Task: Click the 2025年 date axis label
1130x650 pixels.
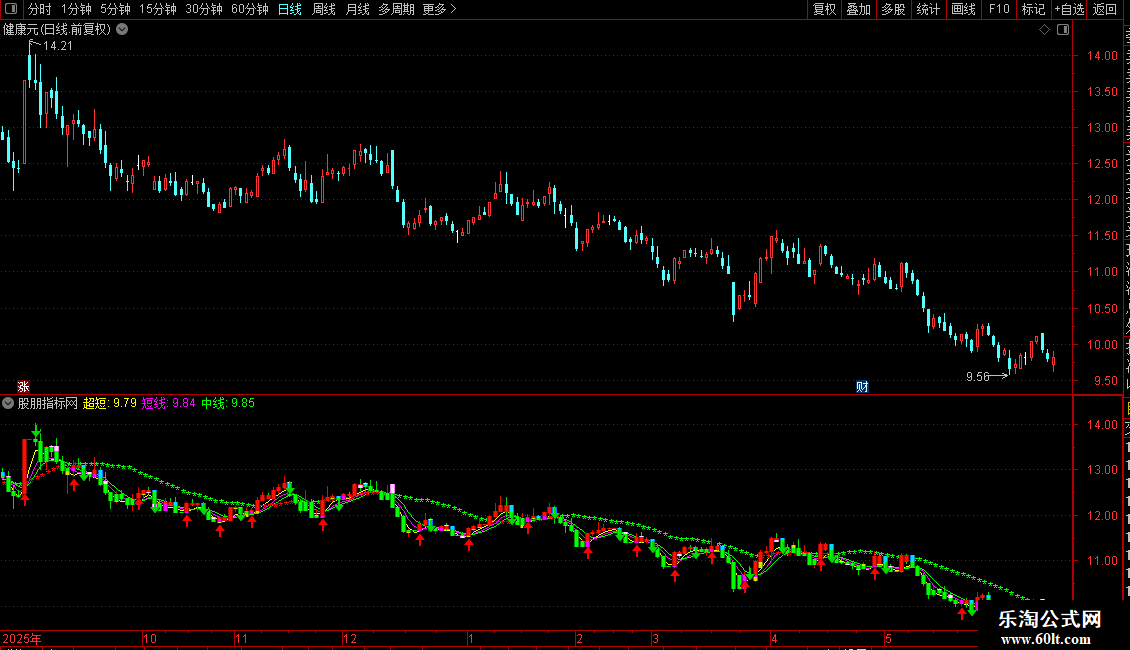Action: point(22,638)
